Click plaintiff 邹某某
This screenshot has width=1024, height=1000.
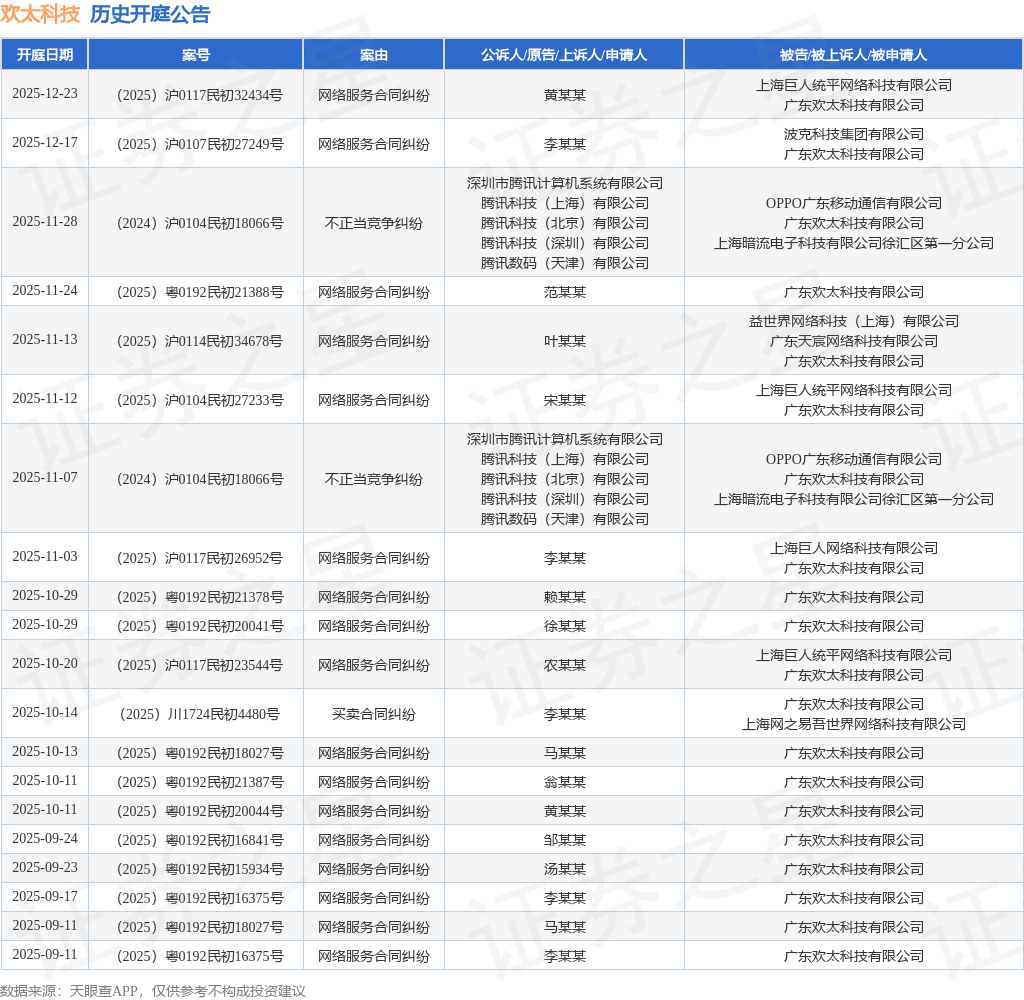[565, 841]
